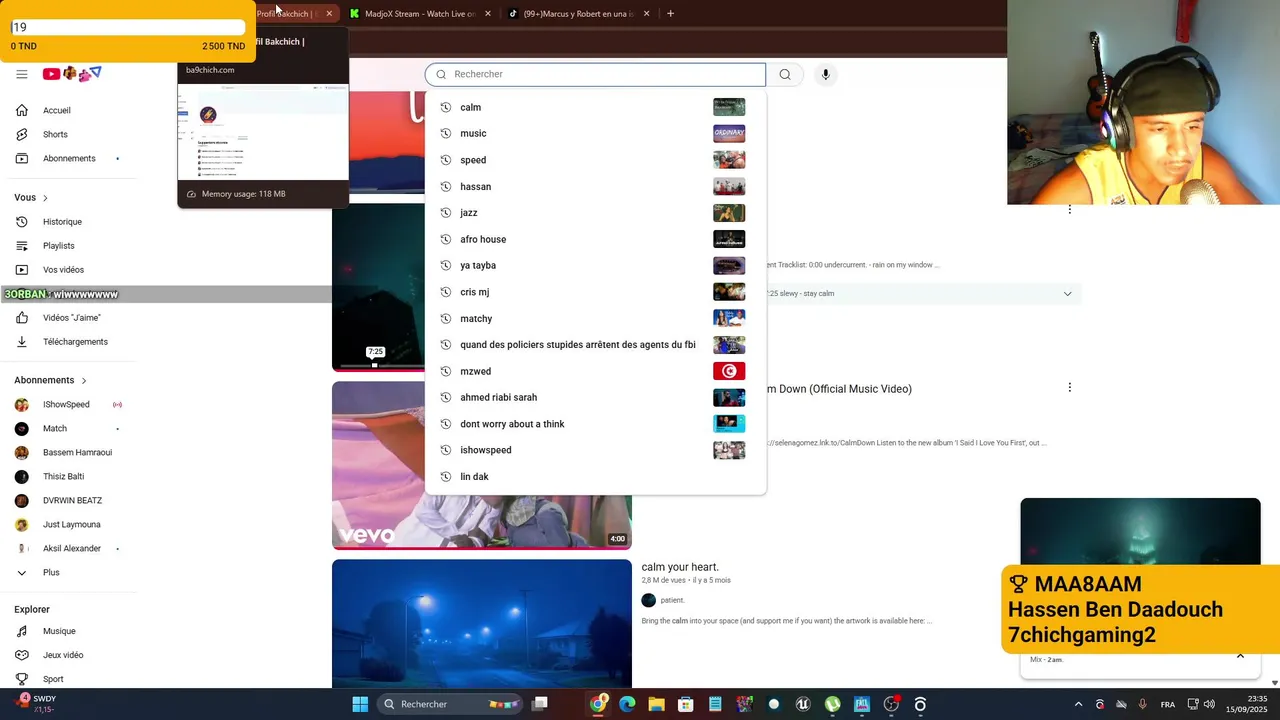Image resolution: width=1280 pixels, height=720 pixels.
Task: Open Téléchargements in the sidebar
Action: point(75,342)
